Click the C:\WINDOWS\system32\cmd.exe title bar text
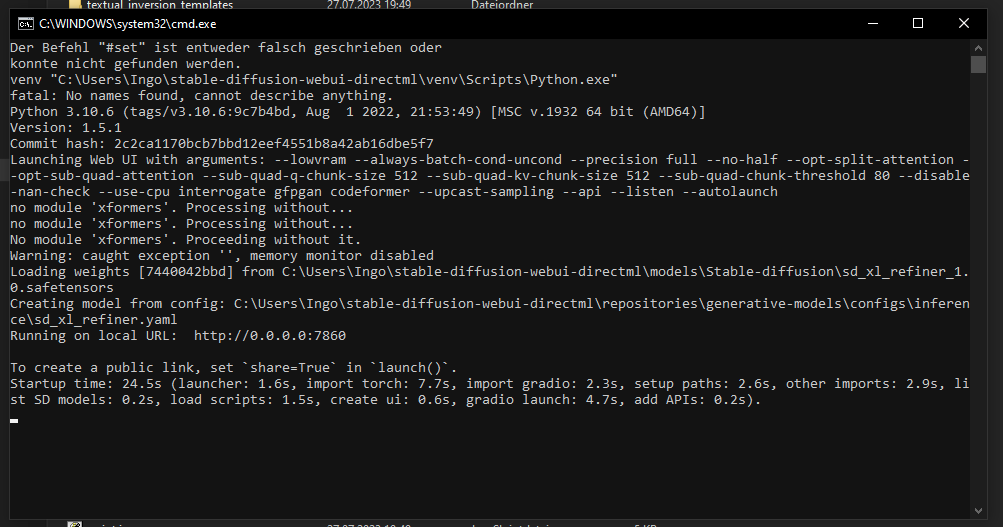 127,24
